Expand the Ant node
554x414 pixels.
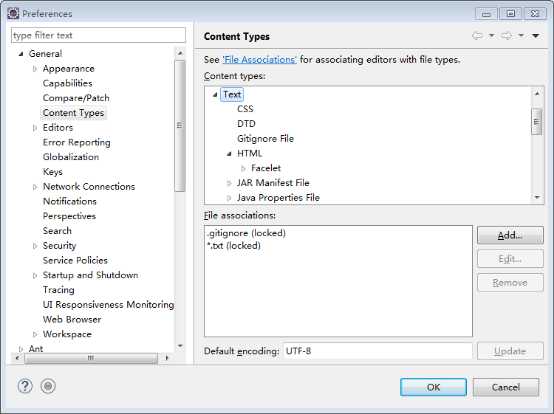tap(21, 349)
